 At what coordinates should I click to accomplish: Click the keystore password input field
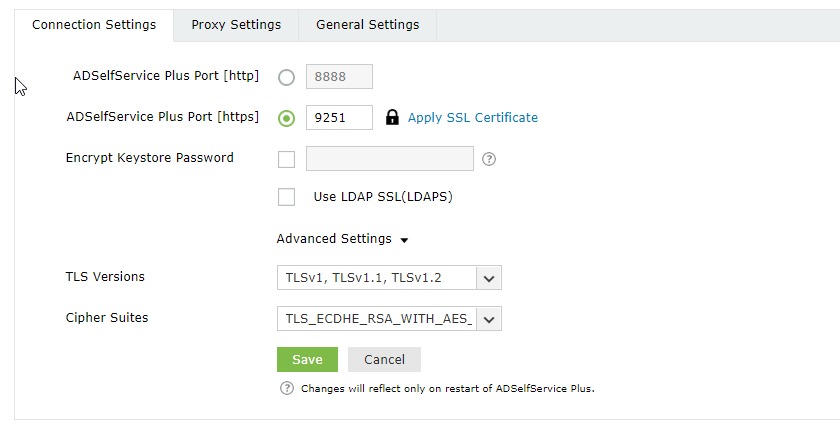click(389, 159)
